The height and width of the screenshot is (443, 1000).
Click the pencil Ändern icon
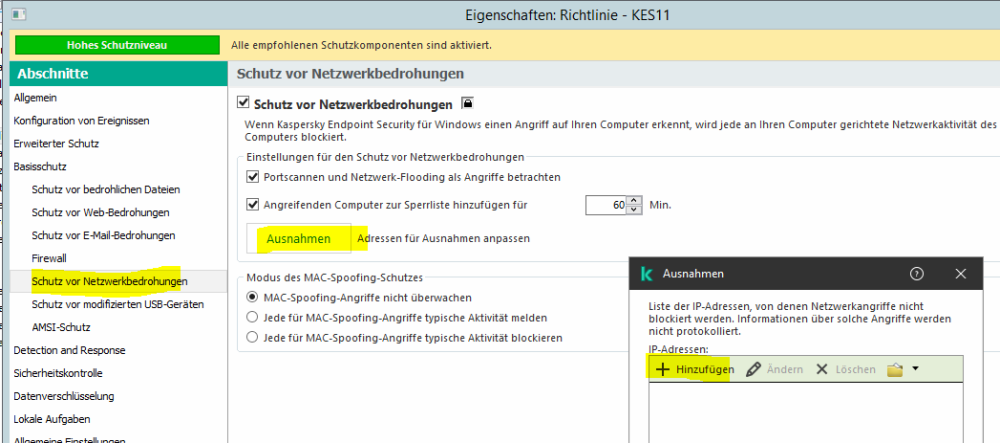click(753, 369)
